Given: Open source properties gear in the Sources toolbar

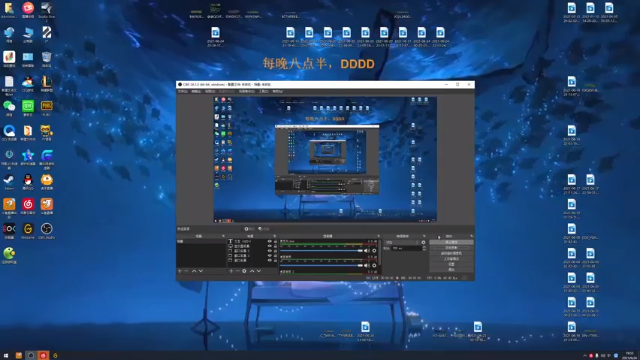Looking at the screenshot, I should (x=244, y=271).
